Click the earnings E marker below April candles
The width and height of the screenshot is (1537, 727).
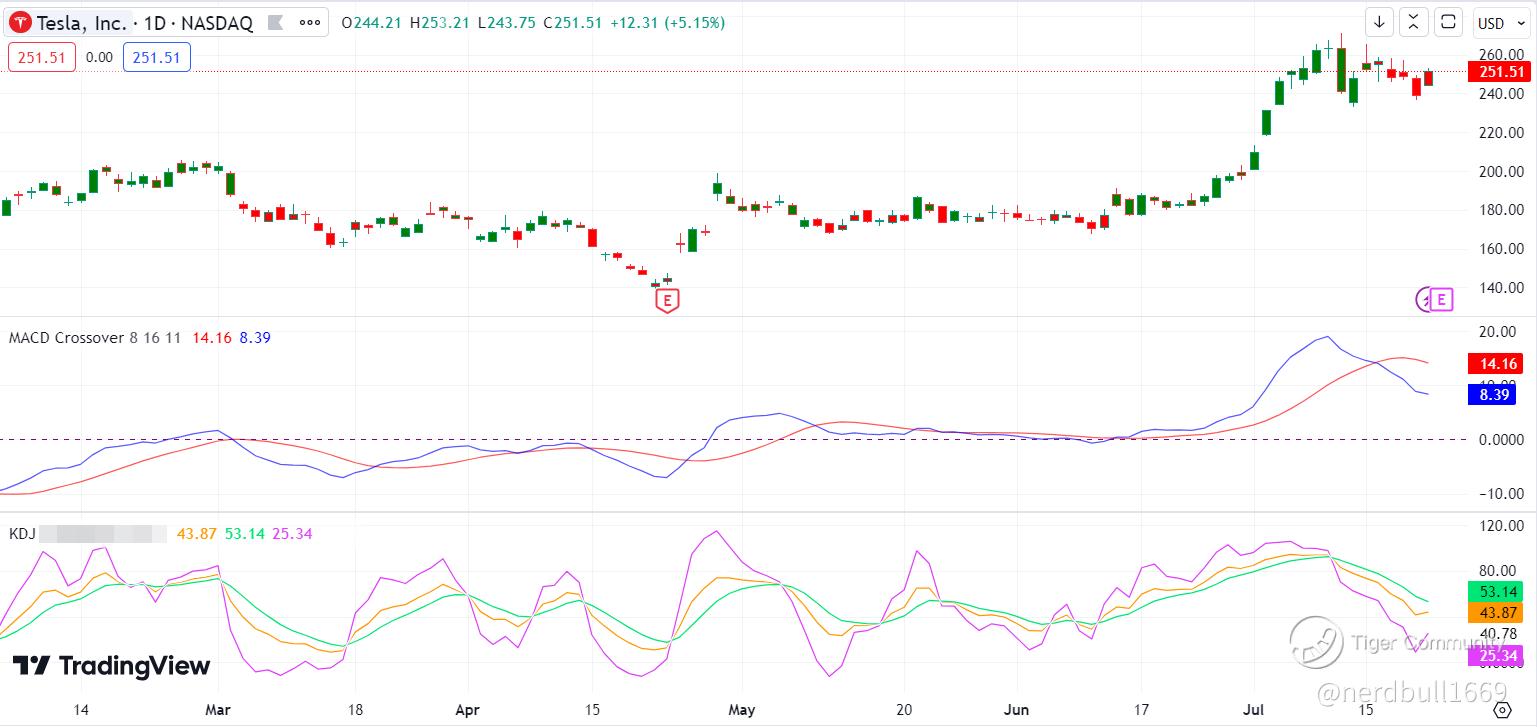pos(667,299)
